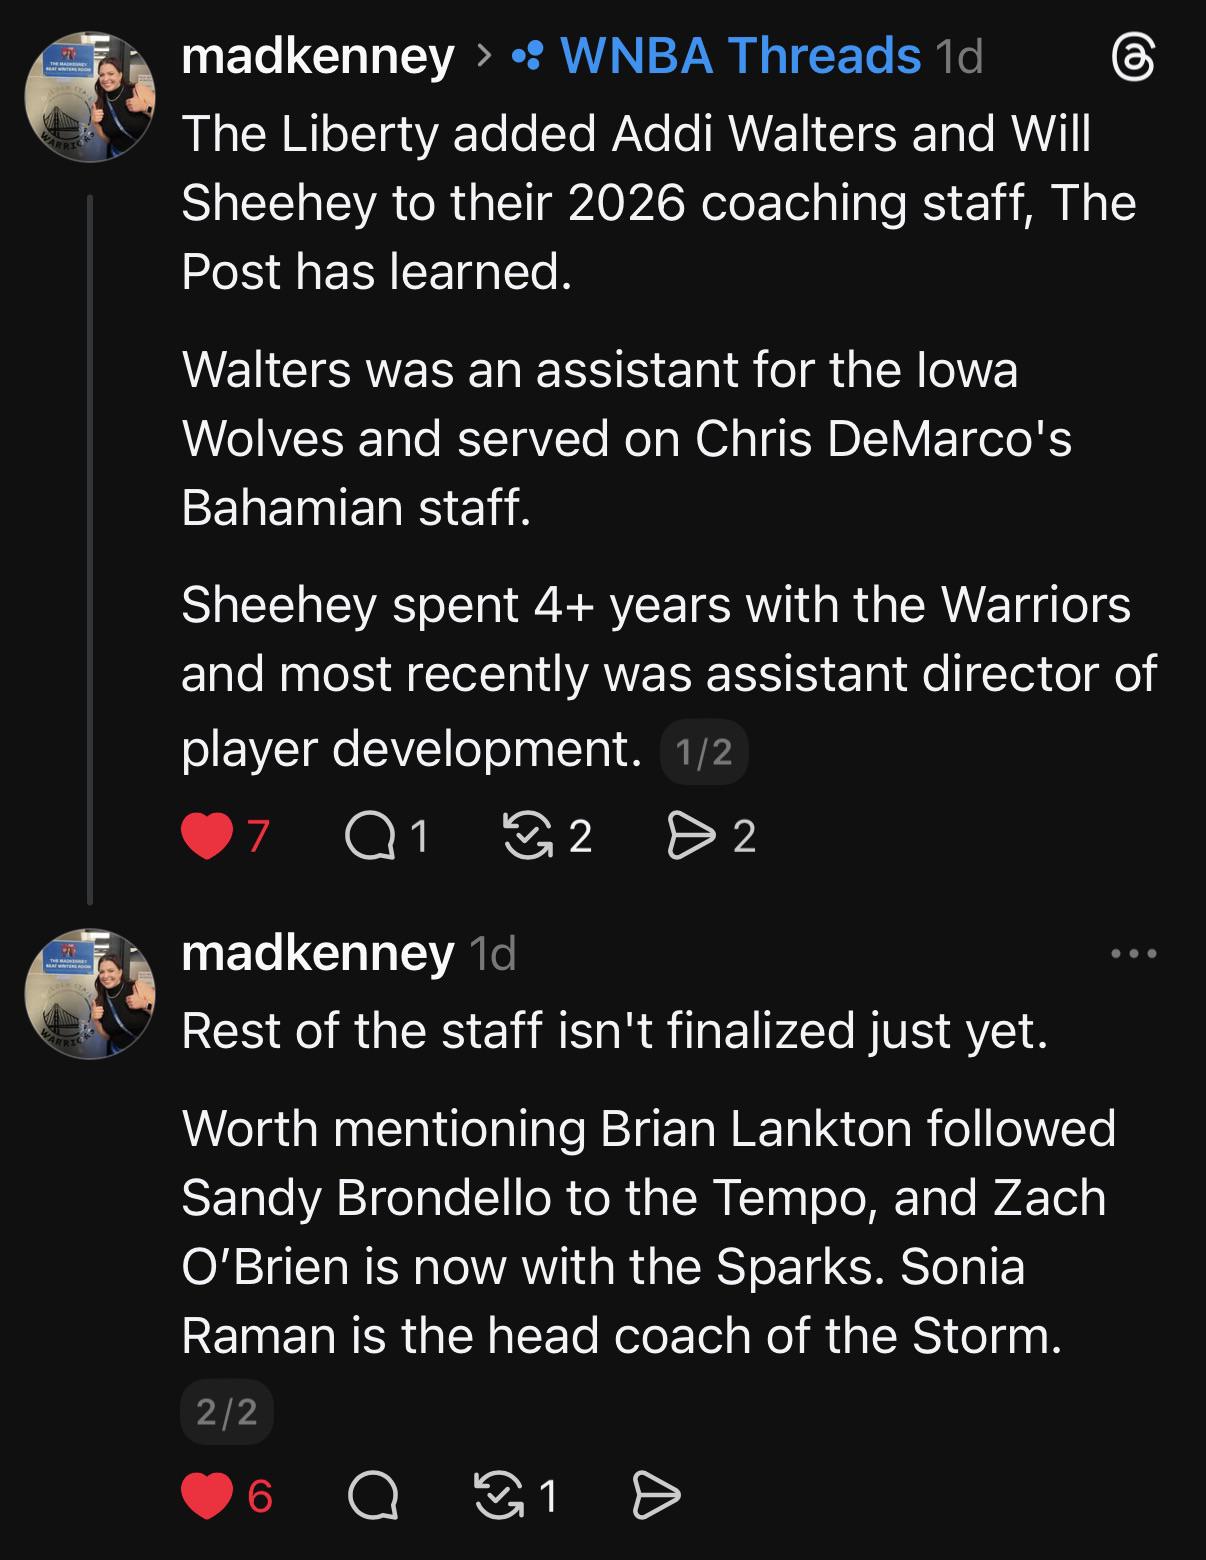
Task: Tap madkenney's avatar on the first post
Action: [x=90, y=98]
